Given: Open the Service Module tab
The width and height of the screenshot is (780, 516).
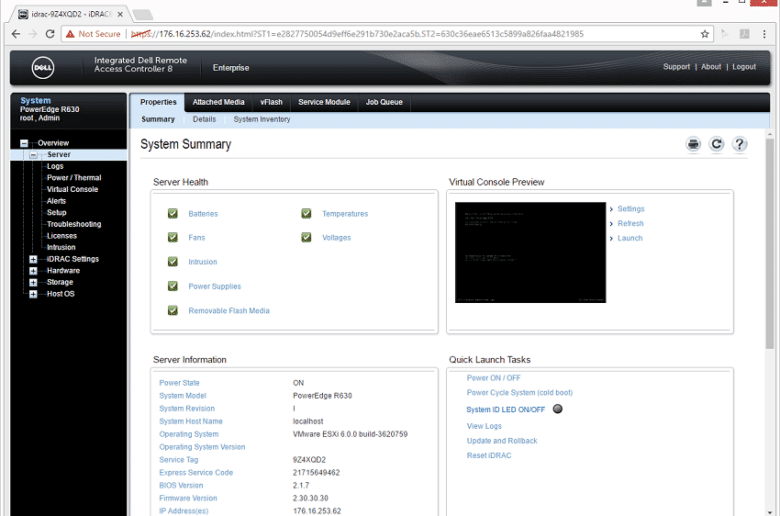Looking at the screenshot, I should click(324, 102).
